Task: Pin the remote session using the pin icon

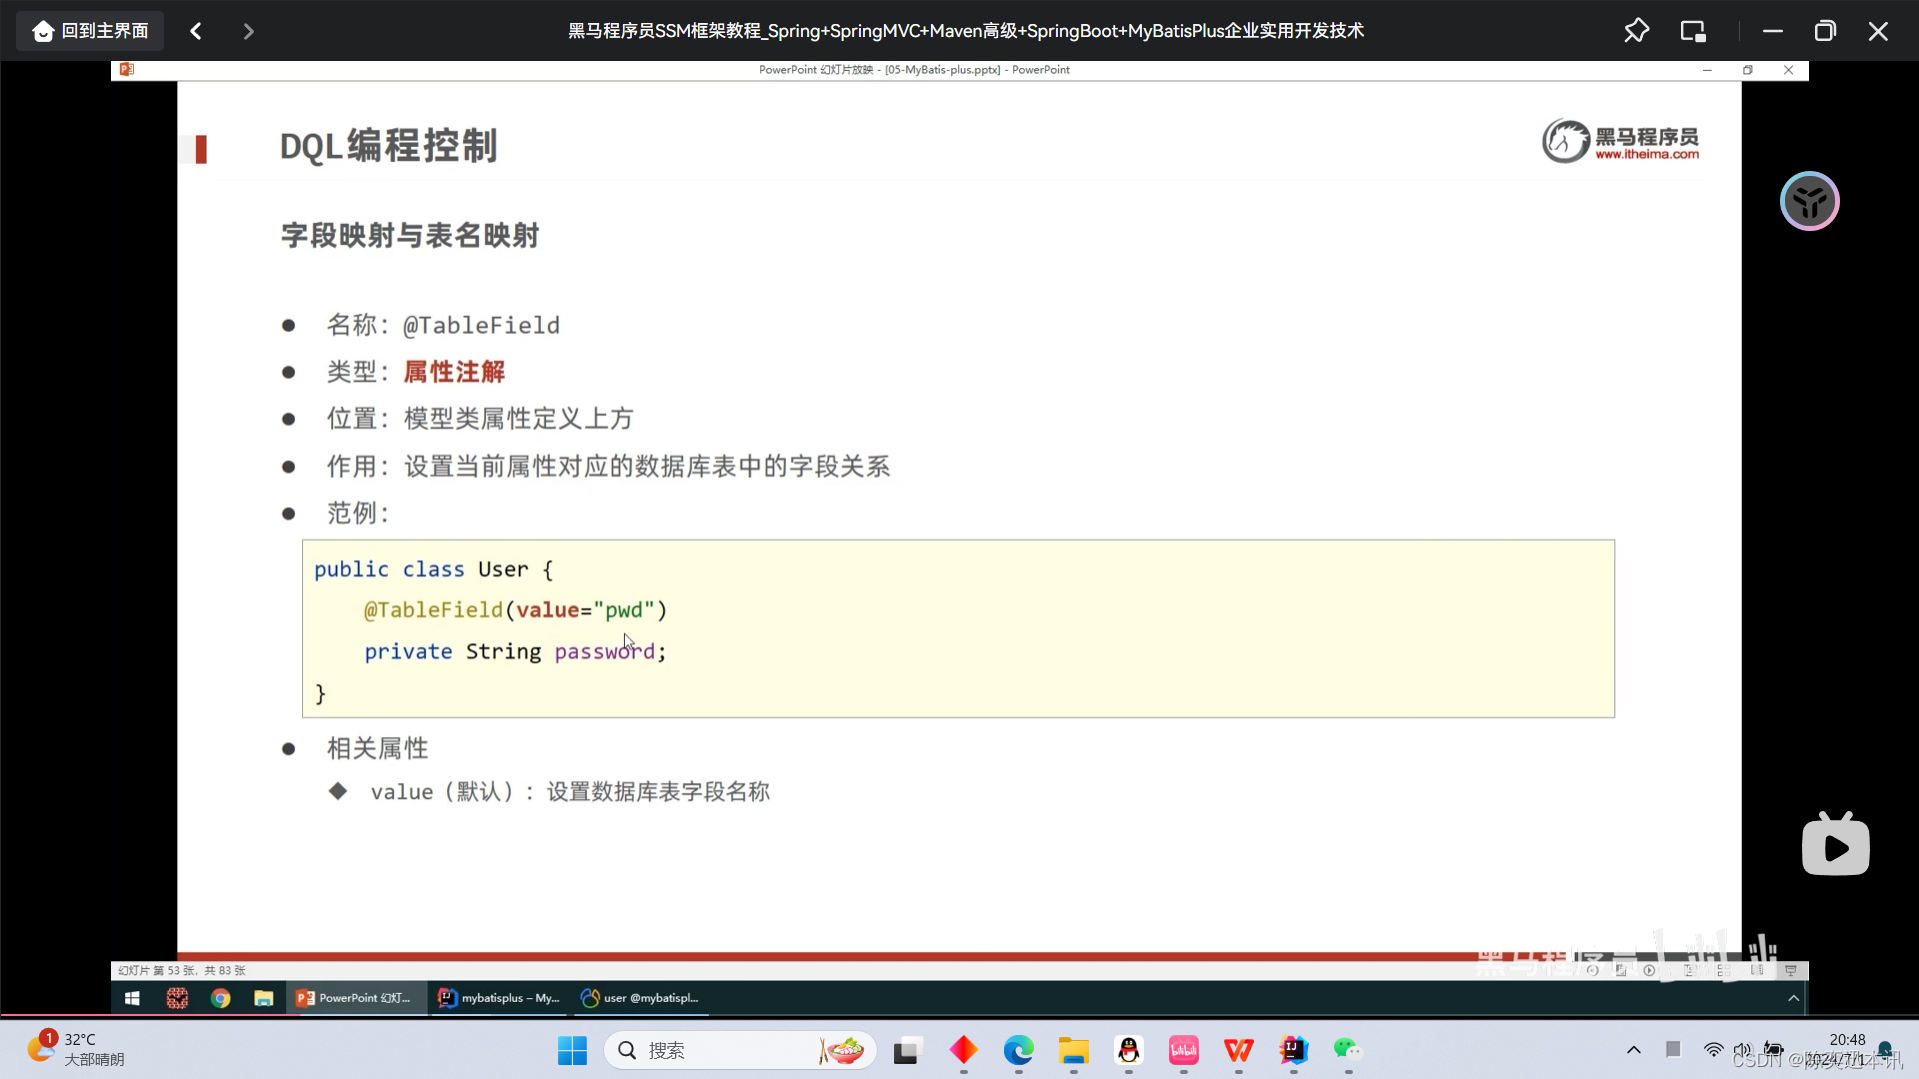Action: 1637,30
